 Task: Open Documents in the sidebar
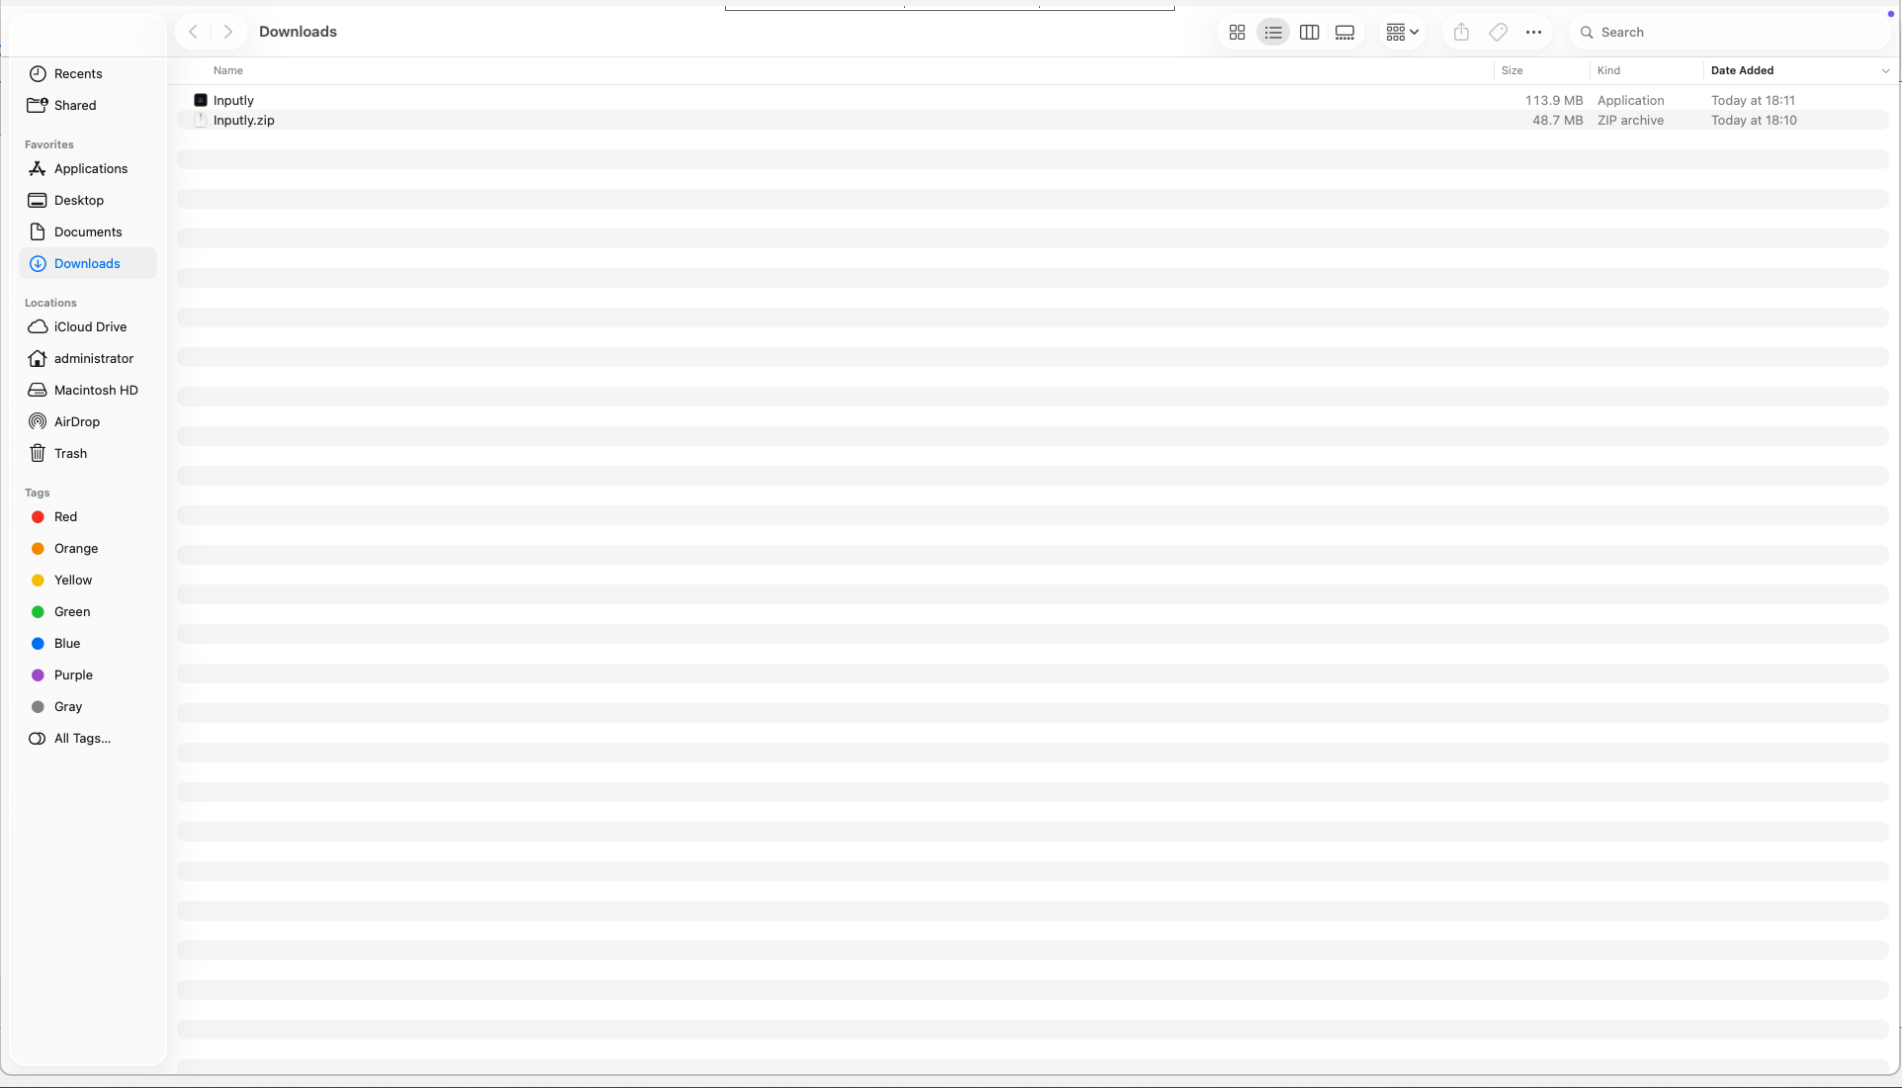point(88,232)
